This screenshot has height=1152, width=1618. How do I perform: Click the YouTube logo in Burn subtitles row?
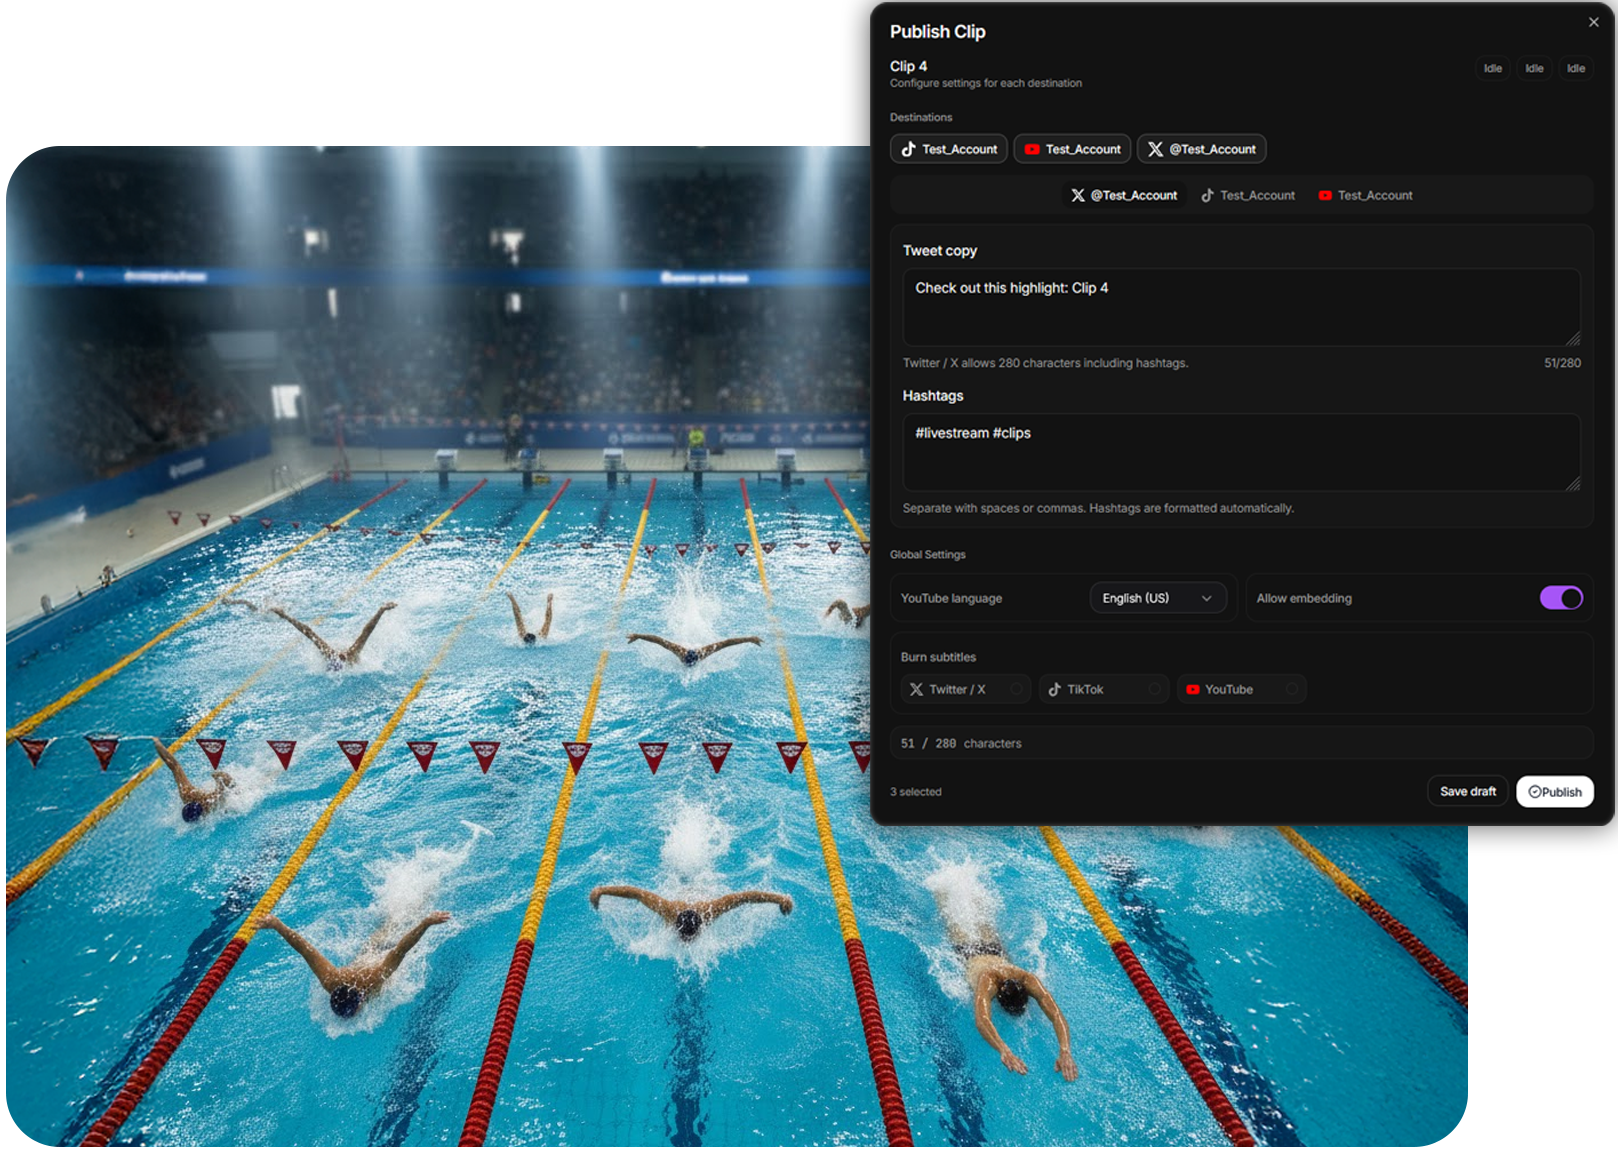pyautogui.click(x=1192, y=690)
